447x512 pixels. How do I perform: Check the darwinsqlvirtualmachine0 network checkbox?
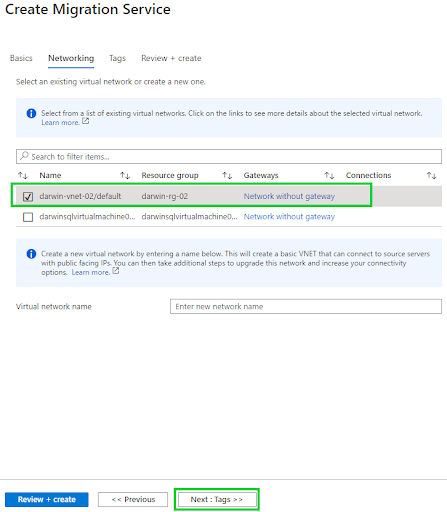28,217
